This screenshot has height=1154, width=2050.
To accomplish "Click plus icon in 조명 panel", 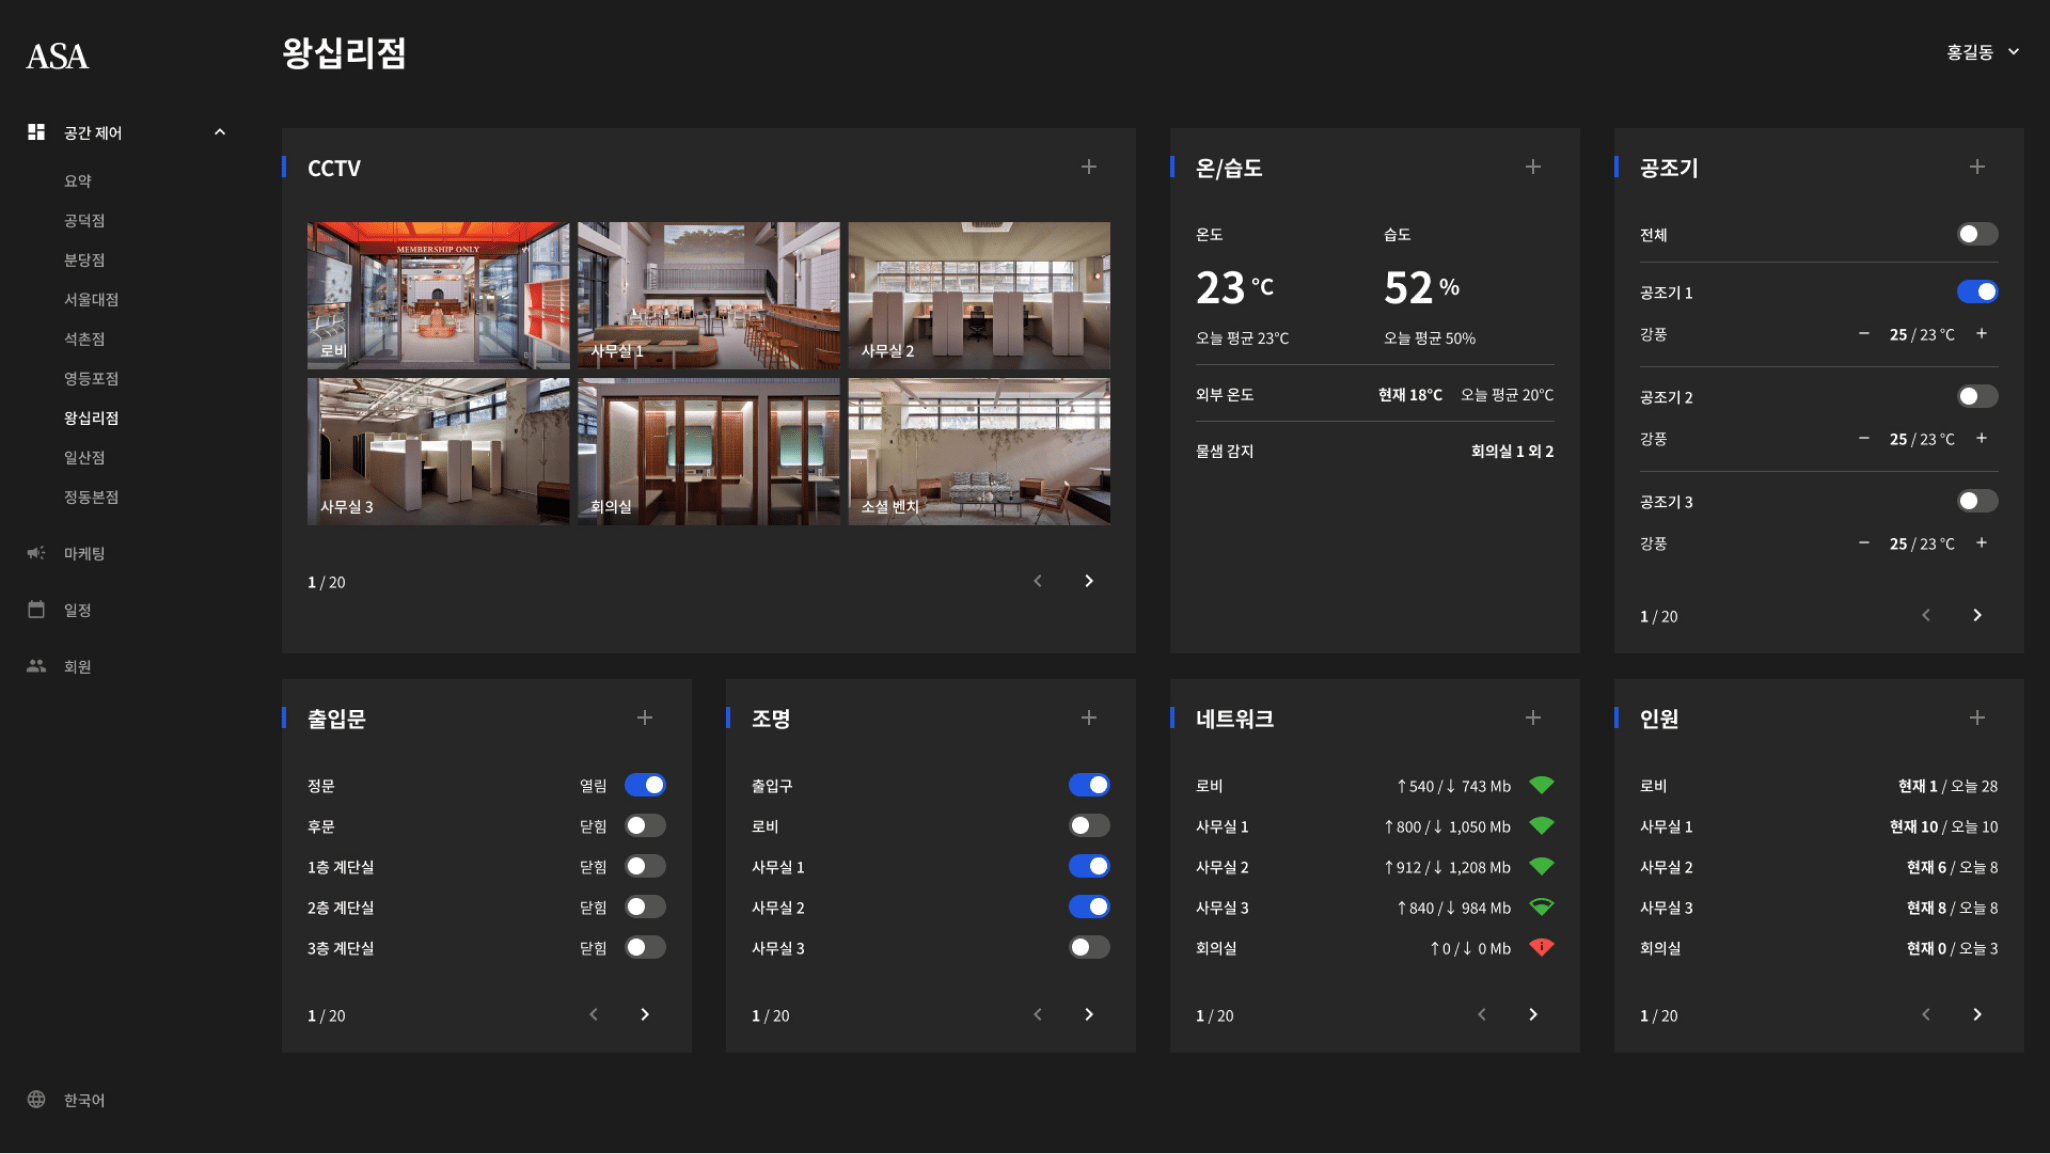I will pyautogui.click(x=1089, y=718).
